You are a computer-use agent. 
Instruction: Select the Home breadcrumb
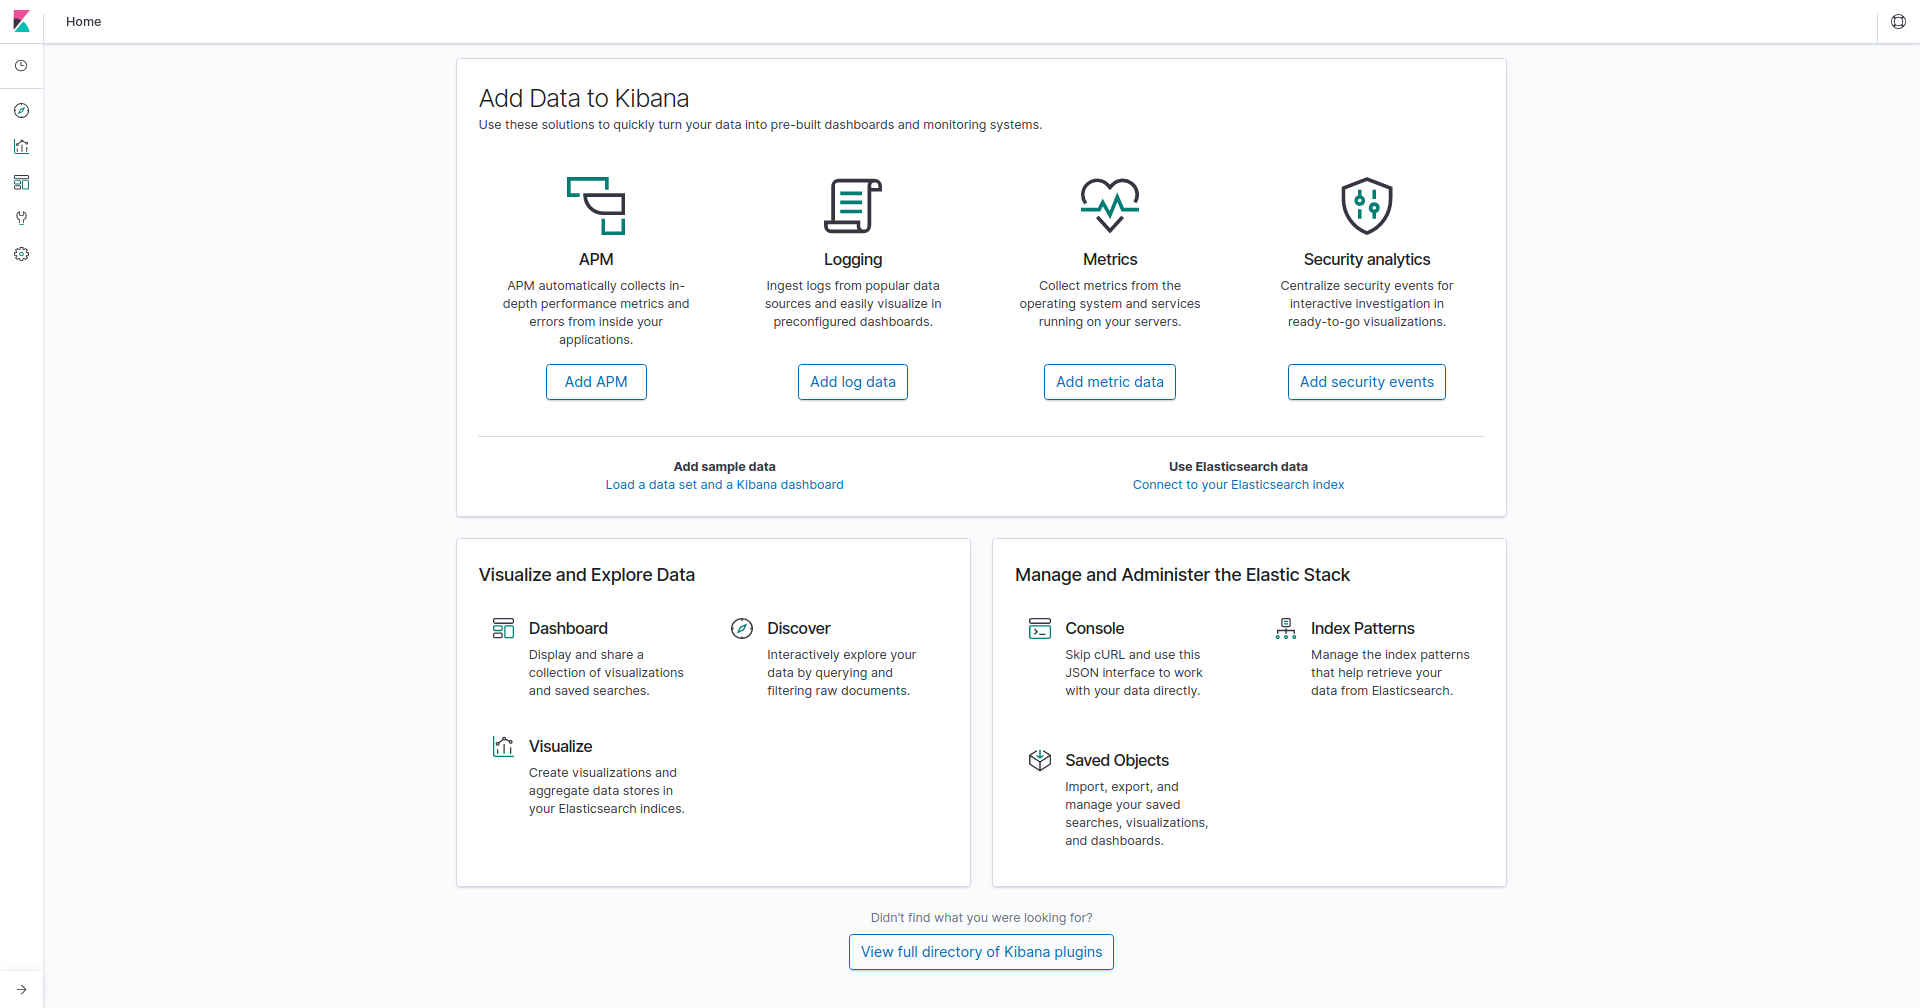pyautogui.click(x=83, y=21)
